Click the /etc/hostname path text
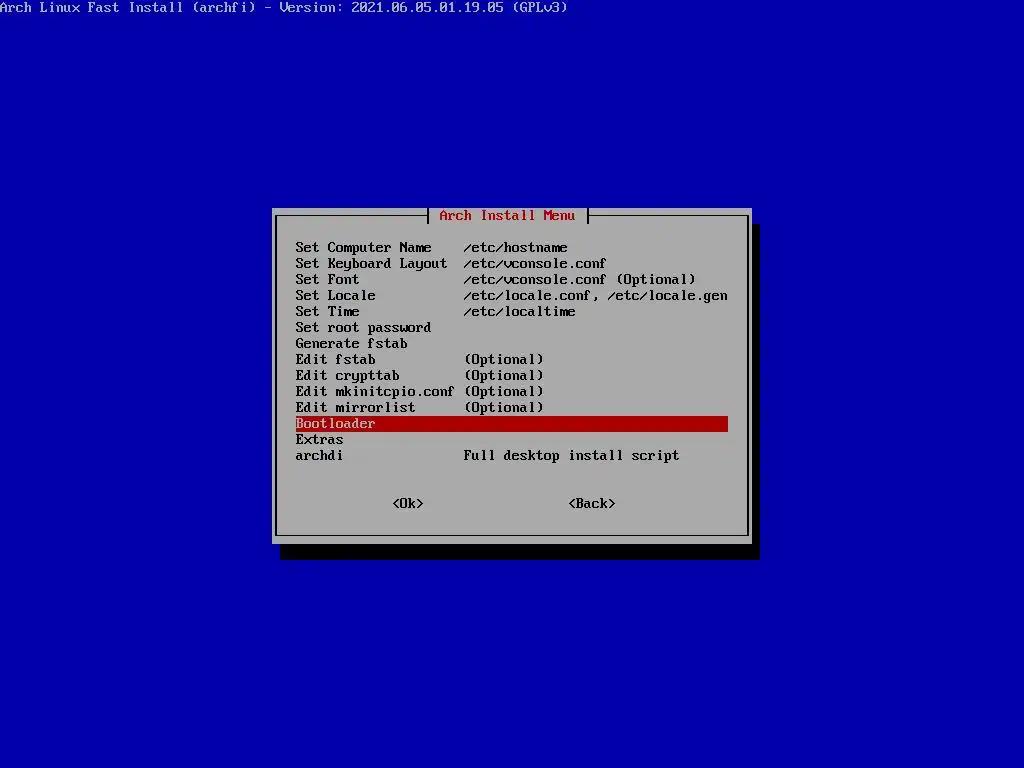The height and width of the screenshot is (768, 1024). click(x=515, y=248)
